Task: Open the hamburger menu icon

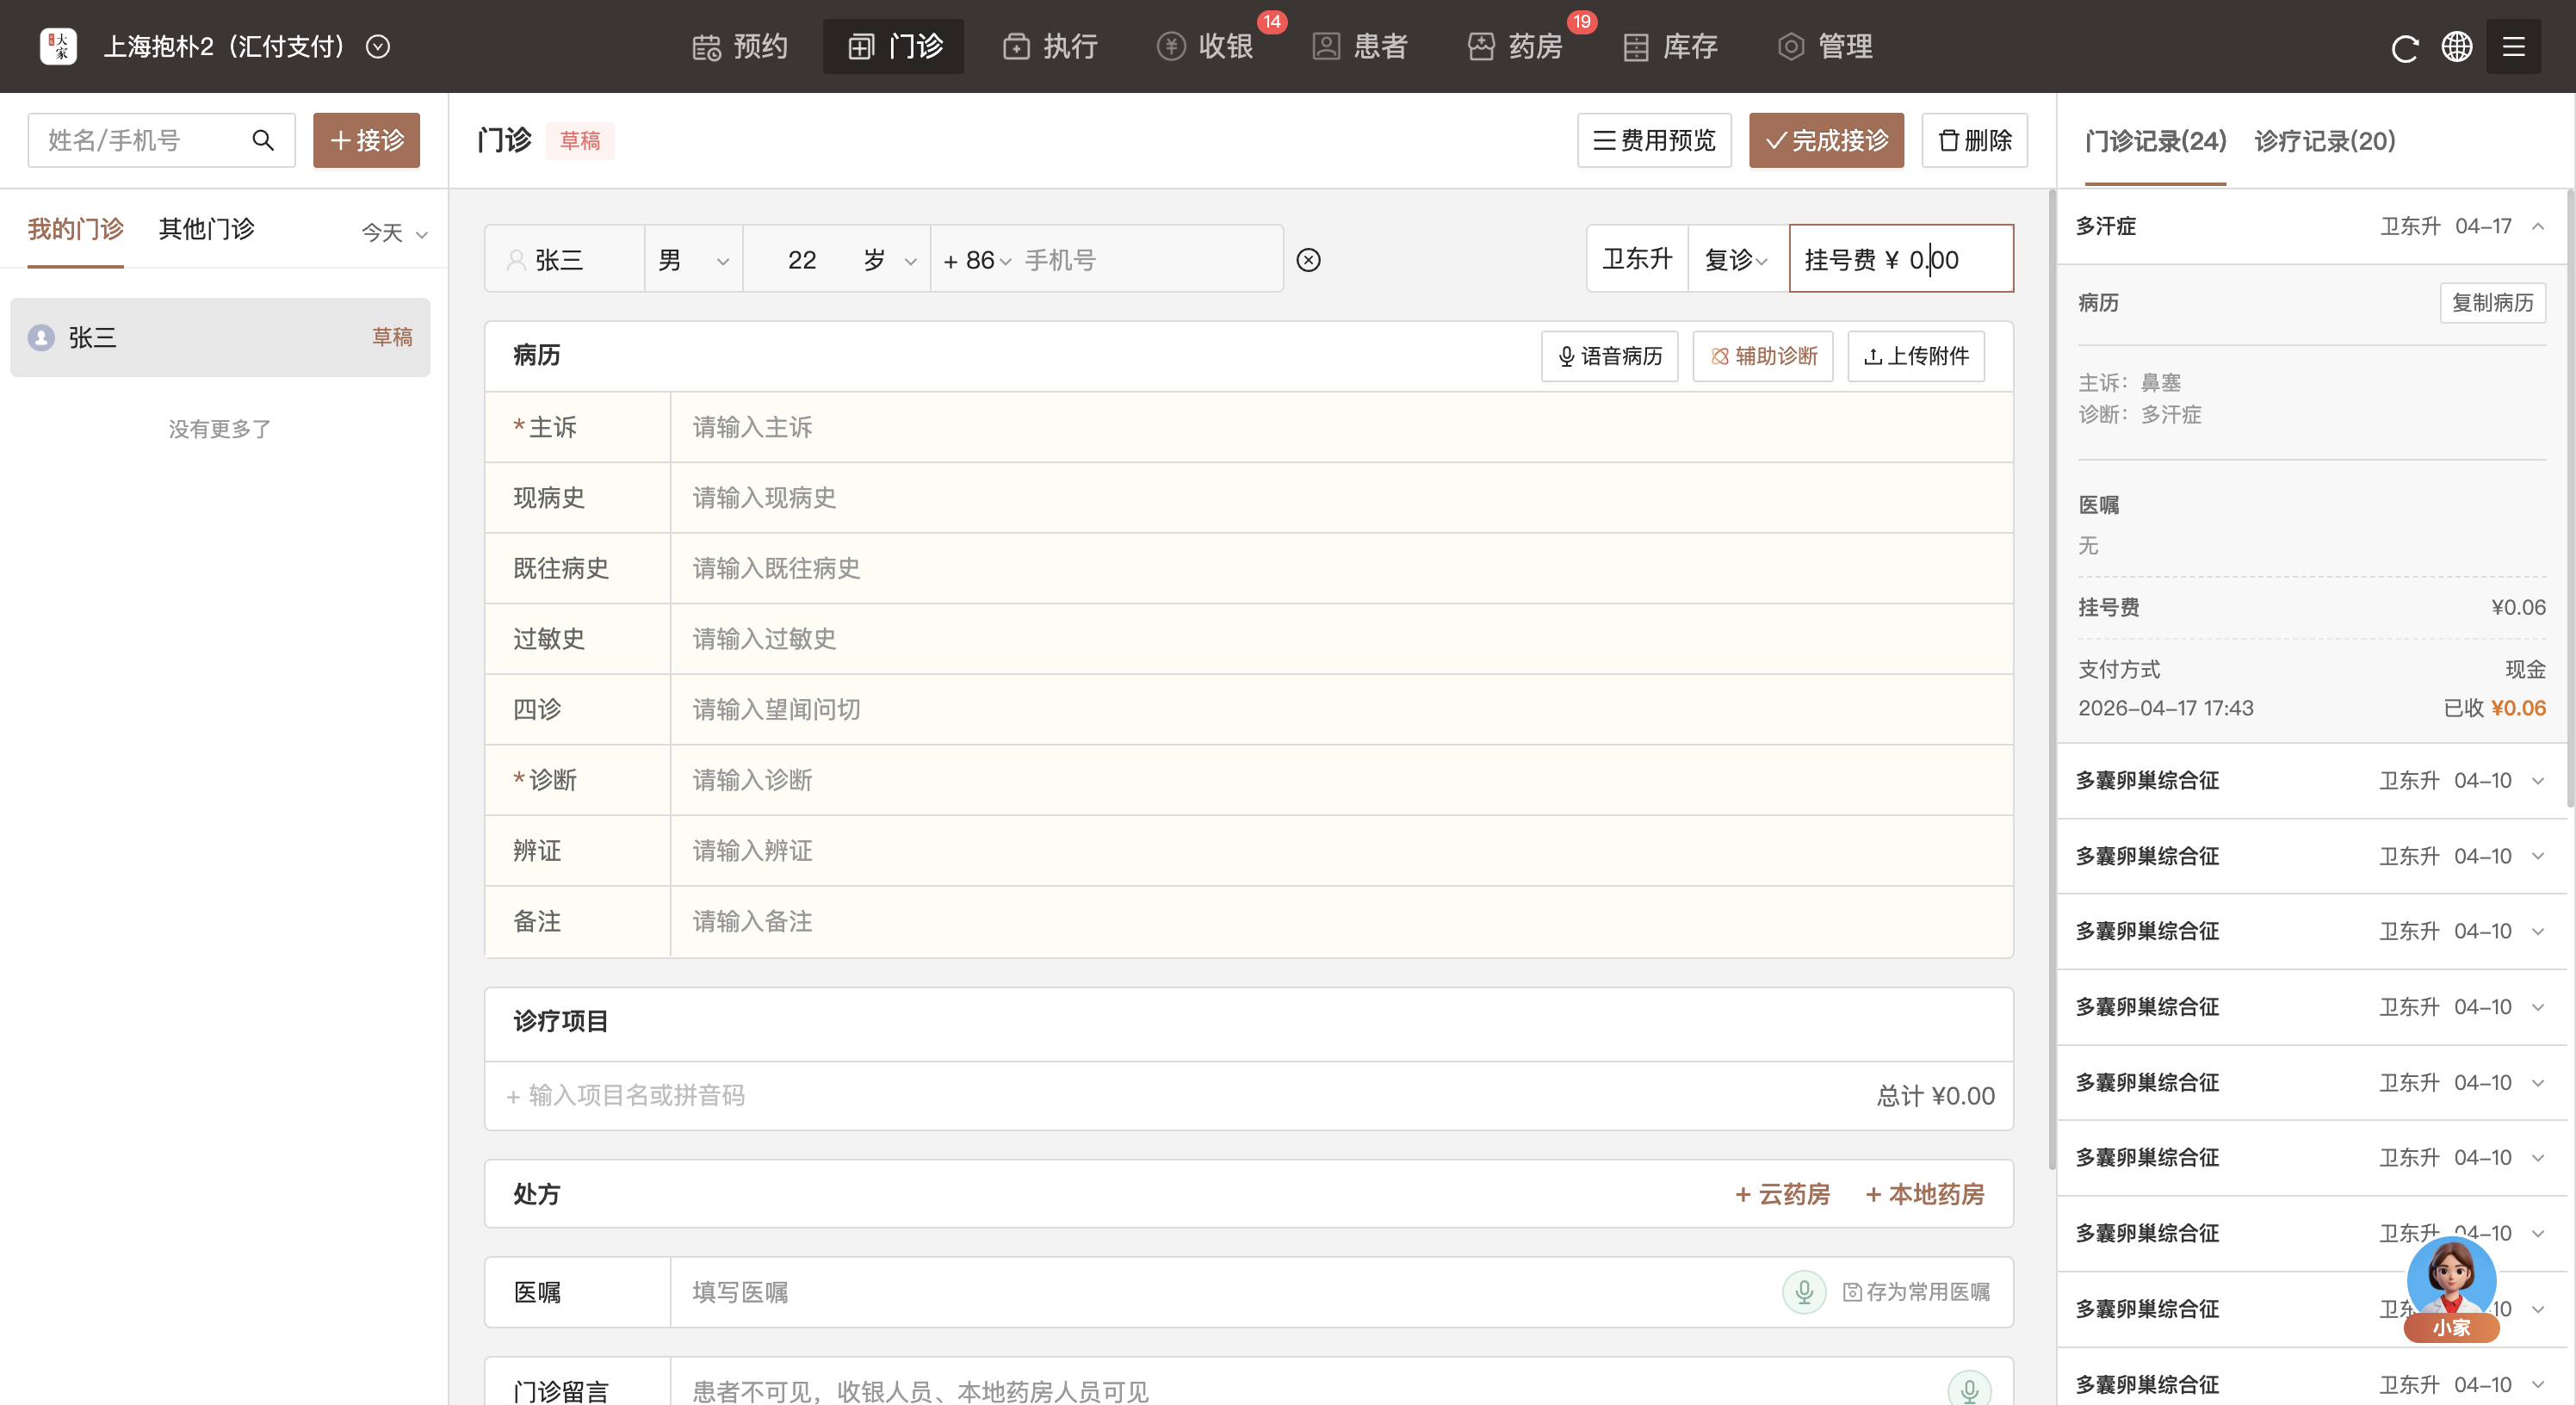Action: click(2513, 47)
